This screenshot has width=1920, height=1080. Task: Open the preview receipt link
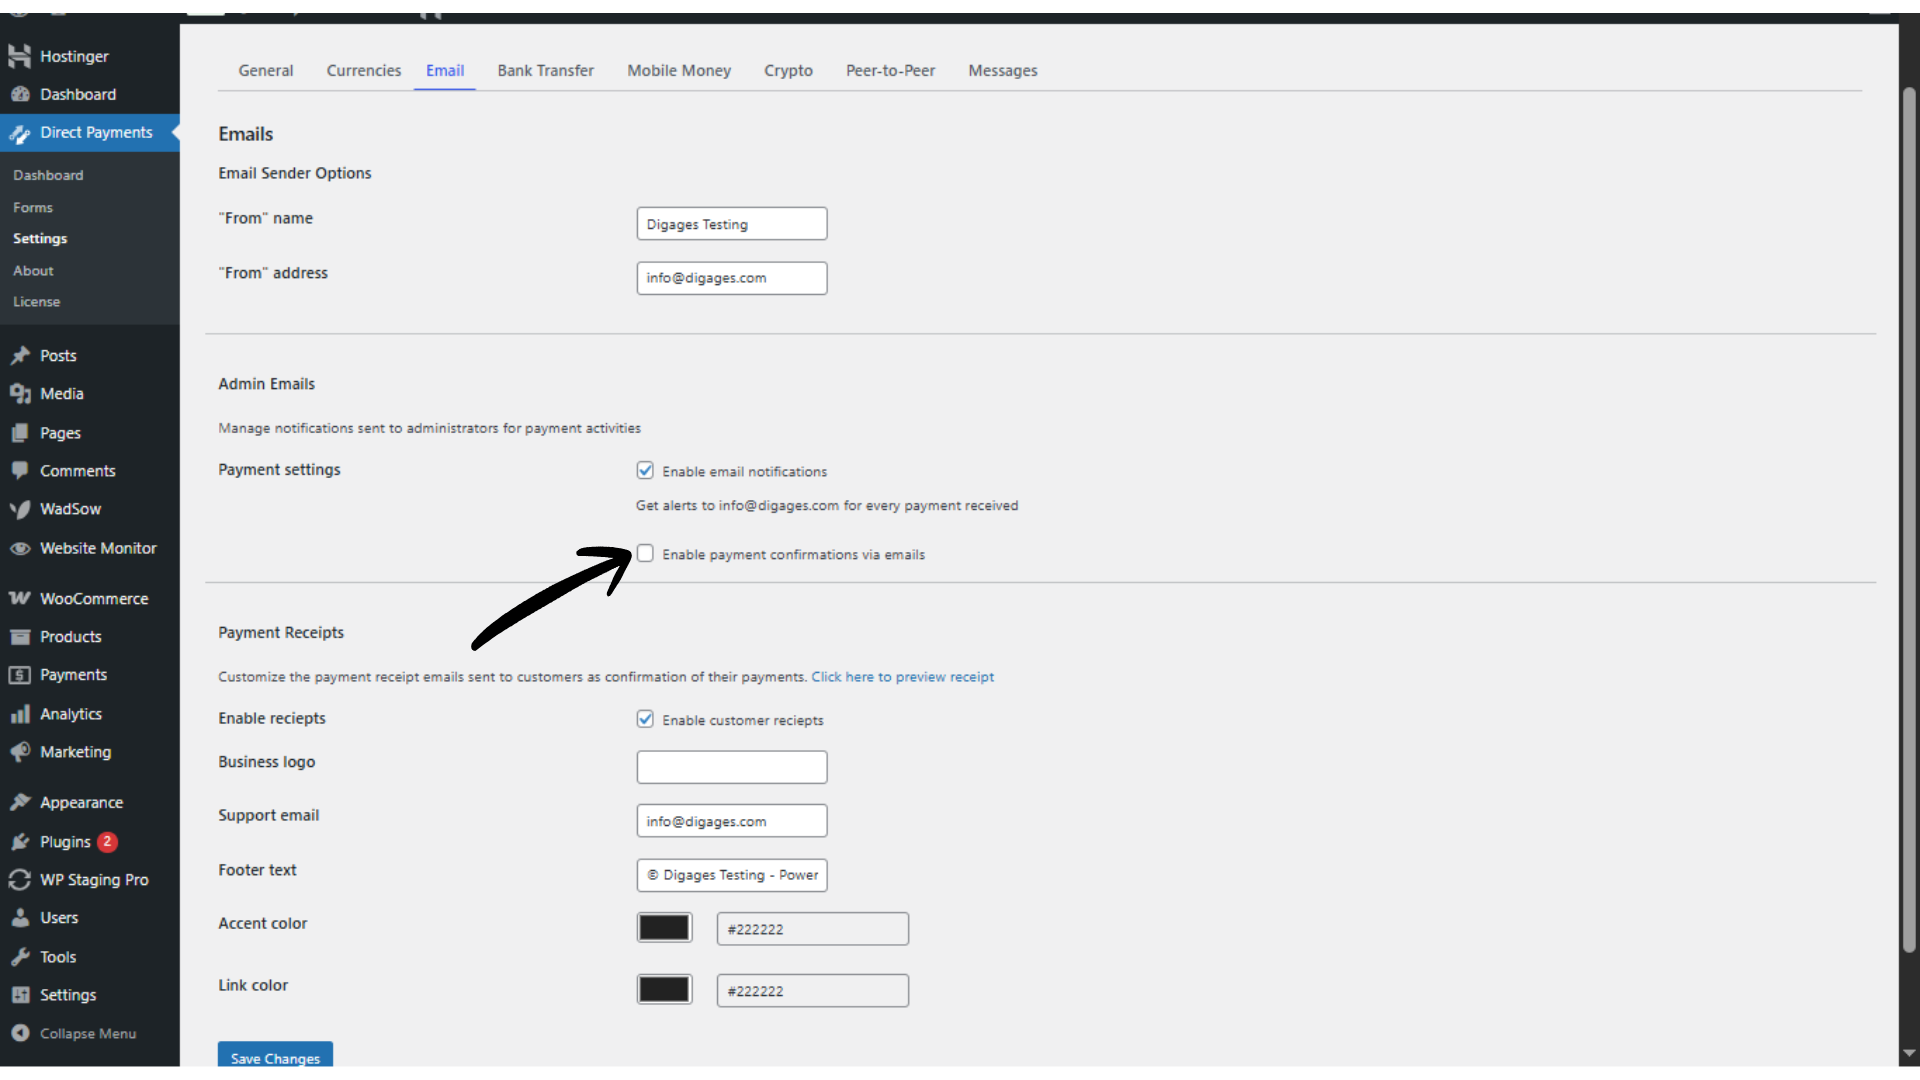(x=902, y=677)
